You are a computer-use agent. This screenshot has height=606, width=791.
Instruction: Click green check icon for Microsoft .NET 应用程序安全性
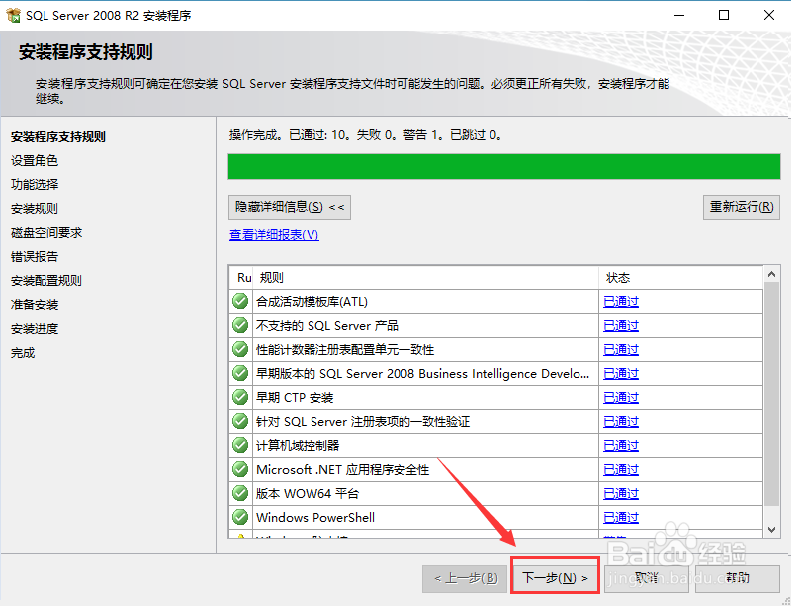[x=240, y=469]
